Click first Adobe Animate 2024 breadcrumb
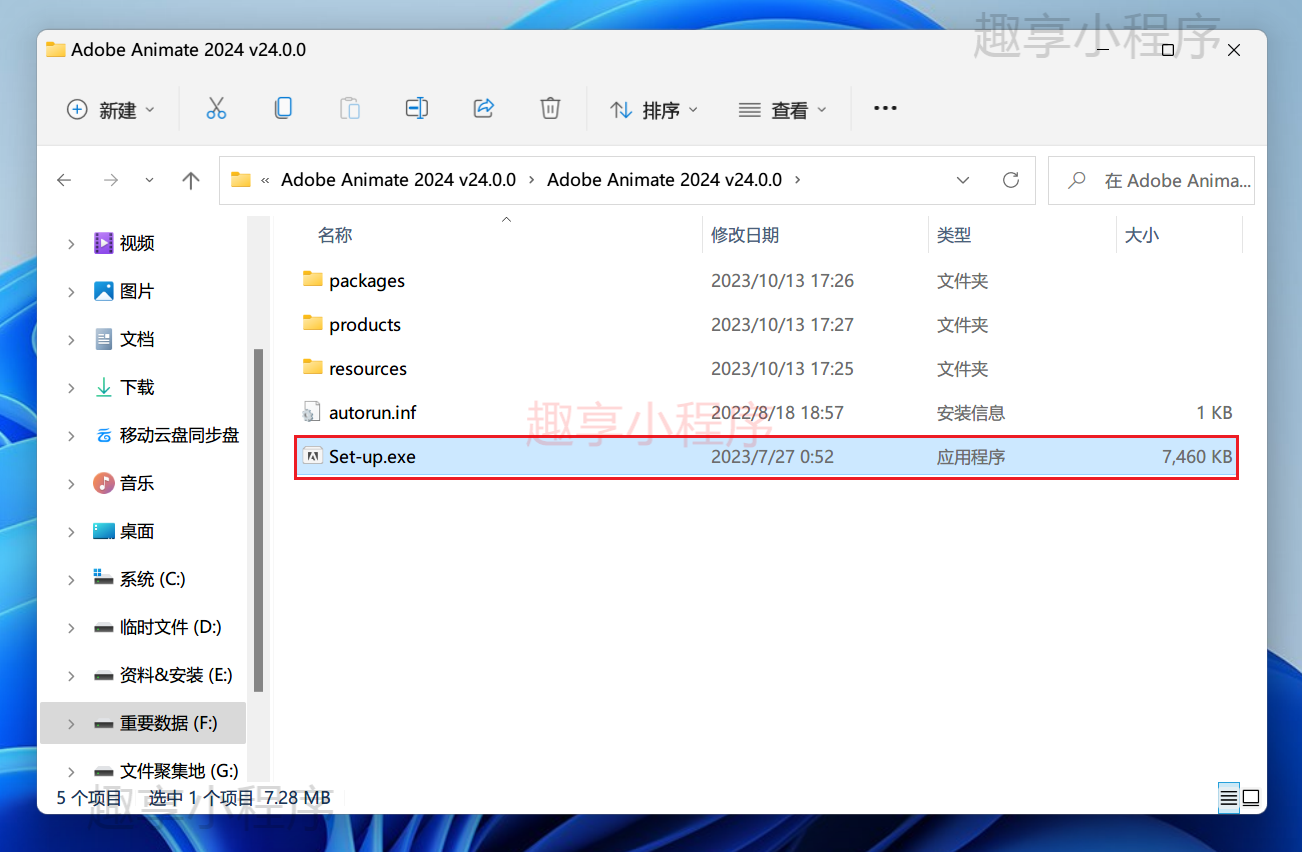This screenshot has height=852, width=1302. pos(398,180)
